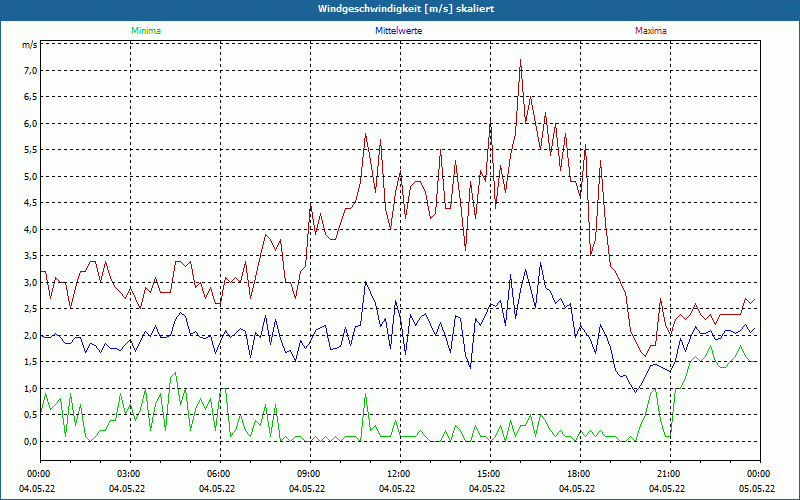Viewport: 800px width, 500px height.
Task: Click the 3,0 y-axis value
Action: click(30, 283)
